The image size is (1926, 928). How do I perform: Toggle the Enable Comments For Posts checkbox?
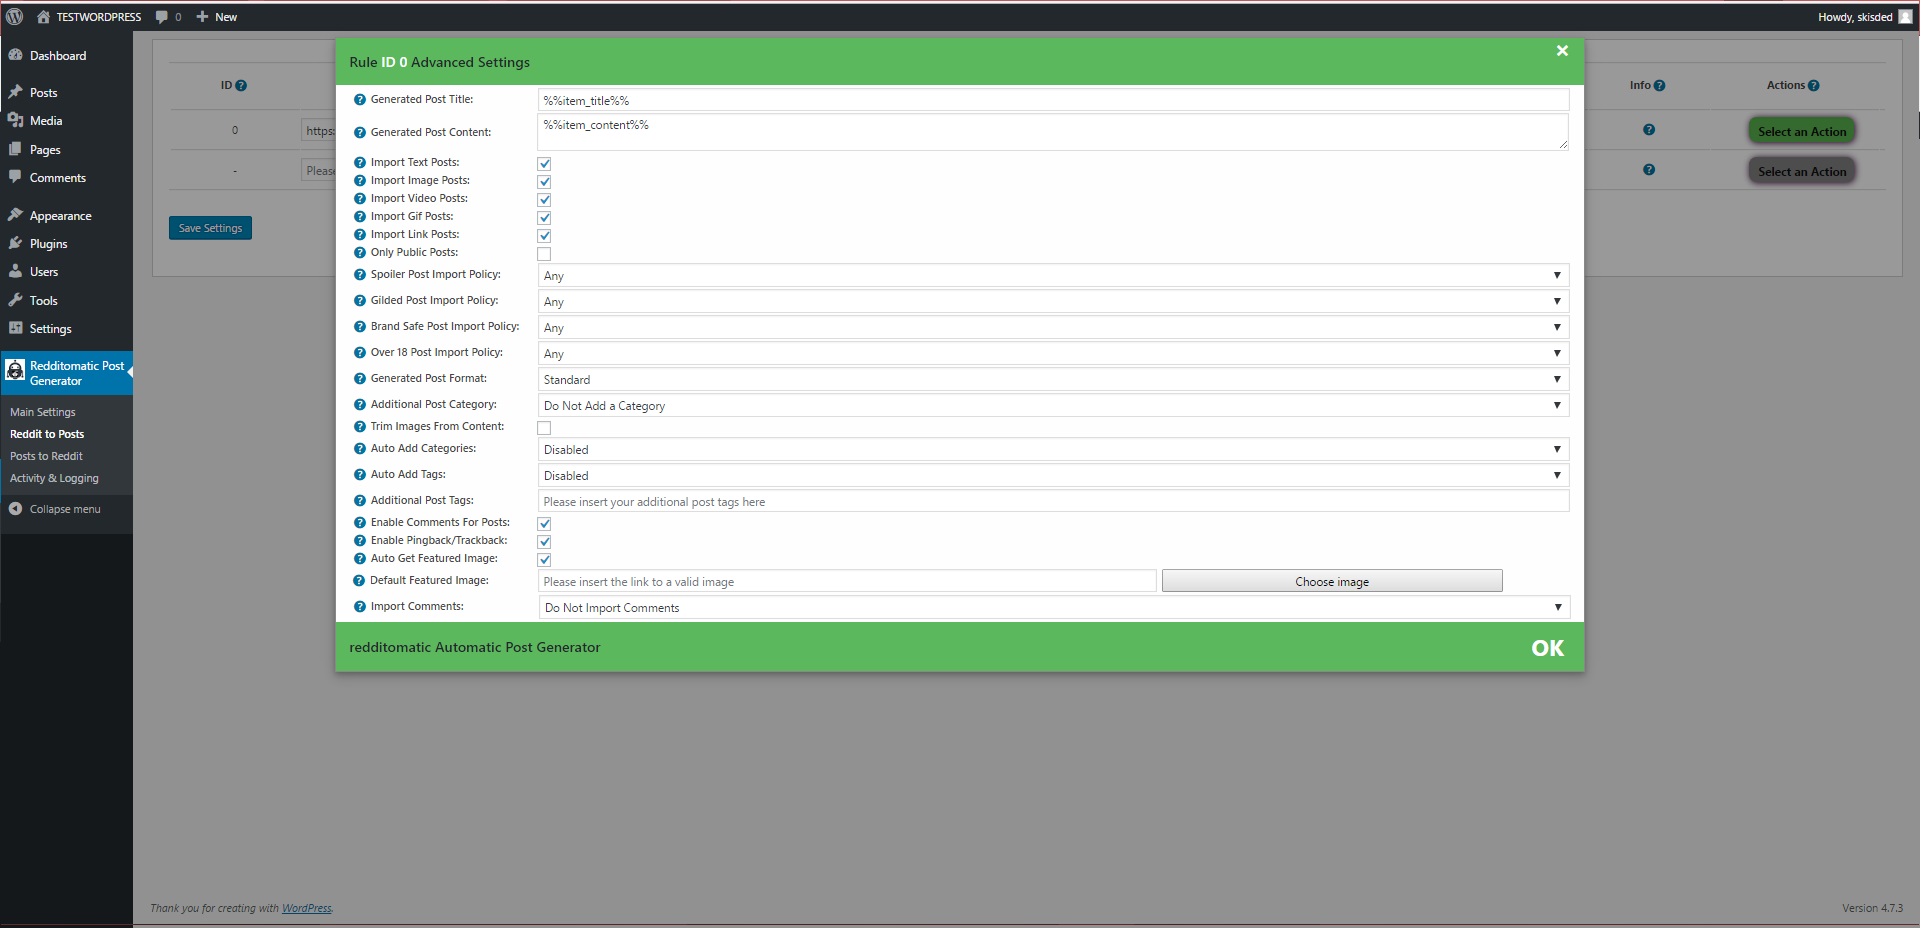point(545,524)
